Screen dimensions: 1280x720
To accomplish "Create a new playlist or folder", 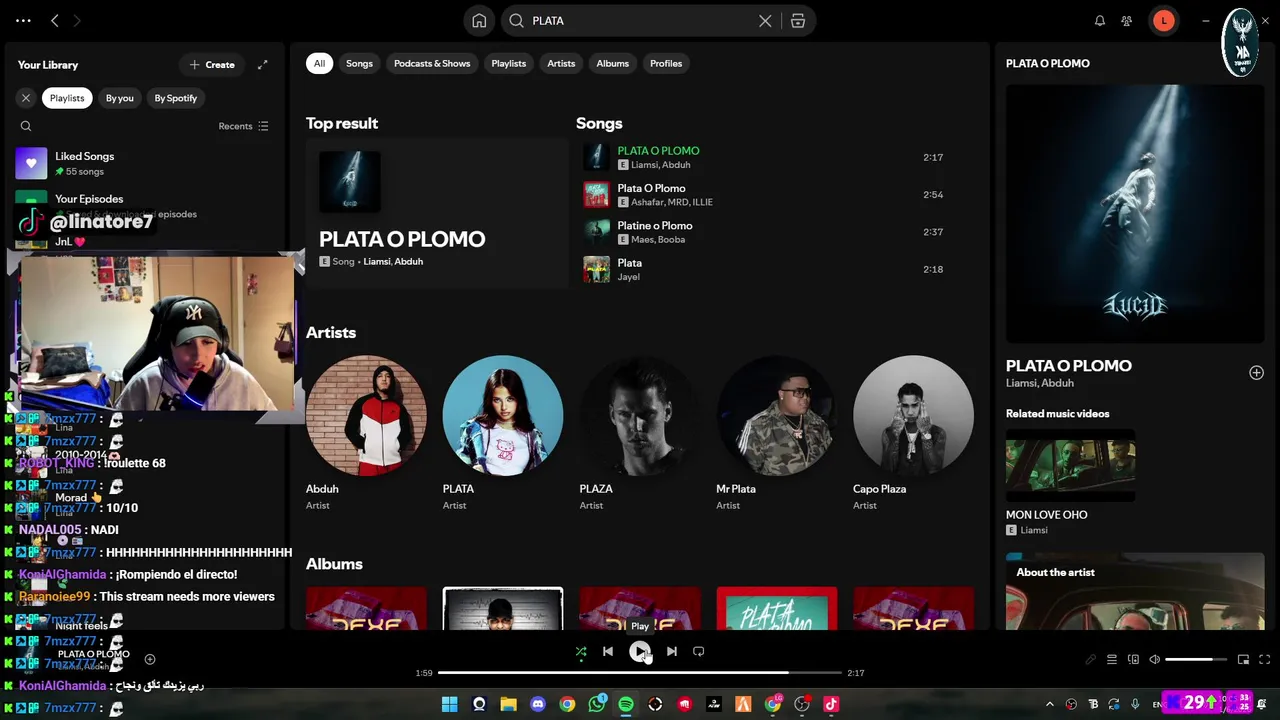I will 212,65.
